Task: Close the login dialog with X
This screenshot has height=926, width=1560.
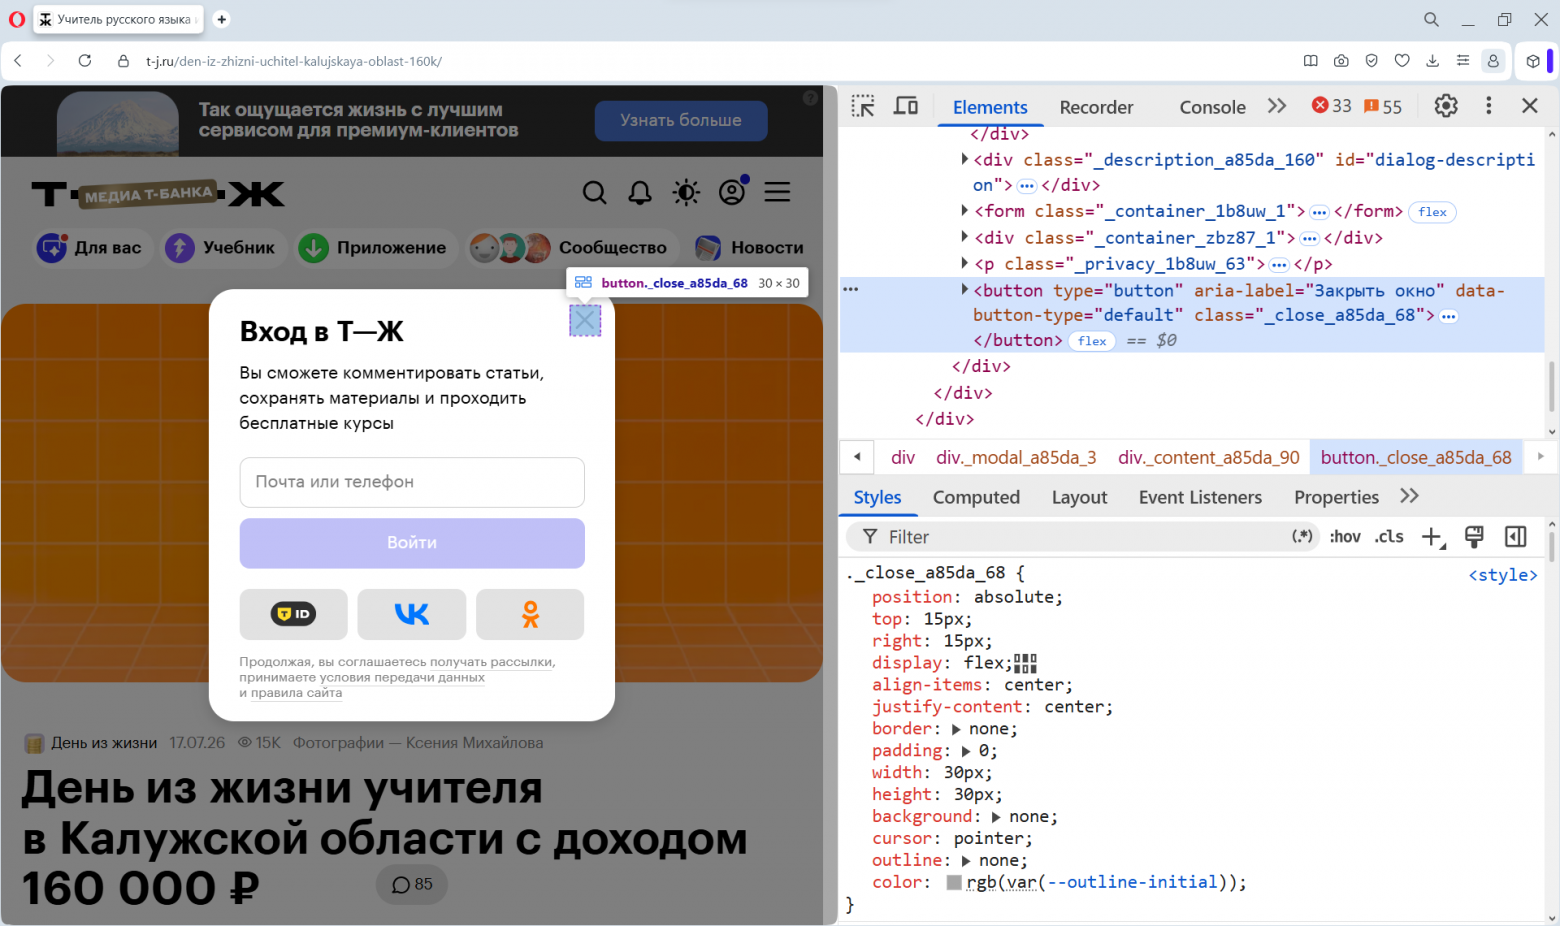Action: point(585,321)
